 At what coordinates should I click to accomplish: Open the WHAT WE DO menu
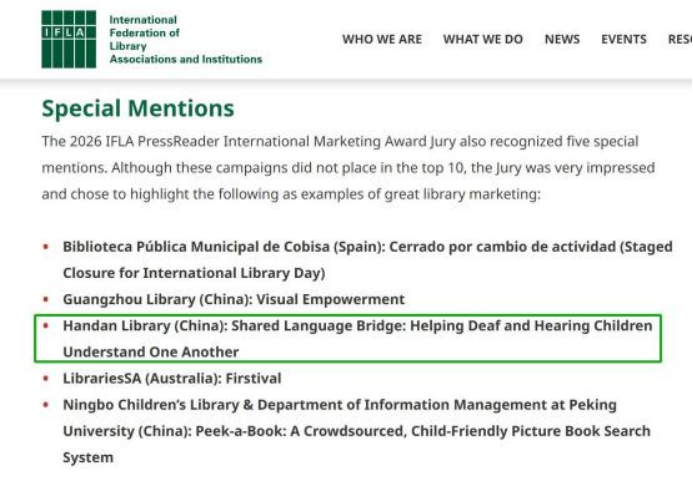pyautogui.click(x=483, y=39)
